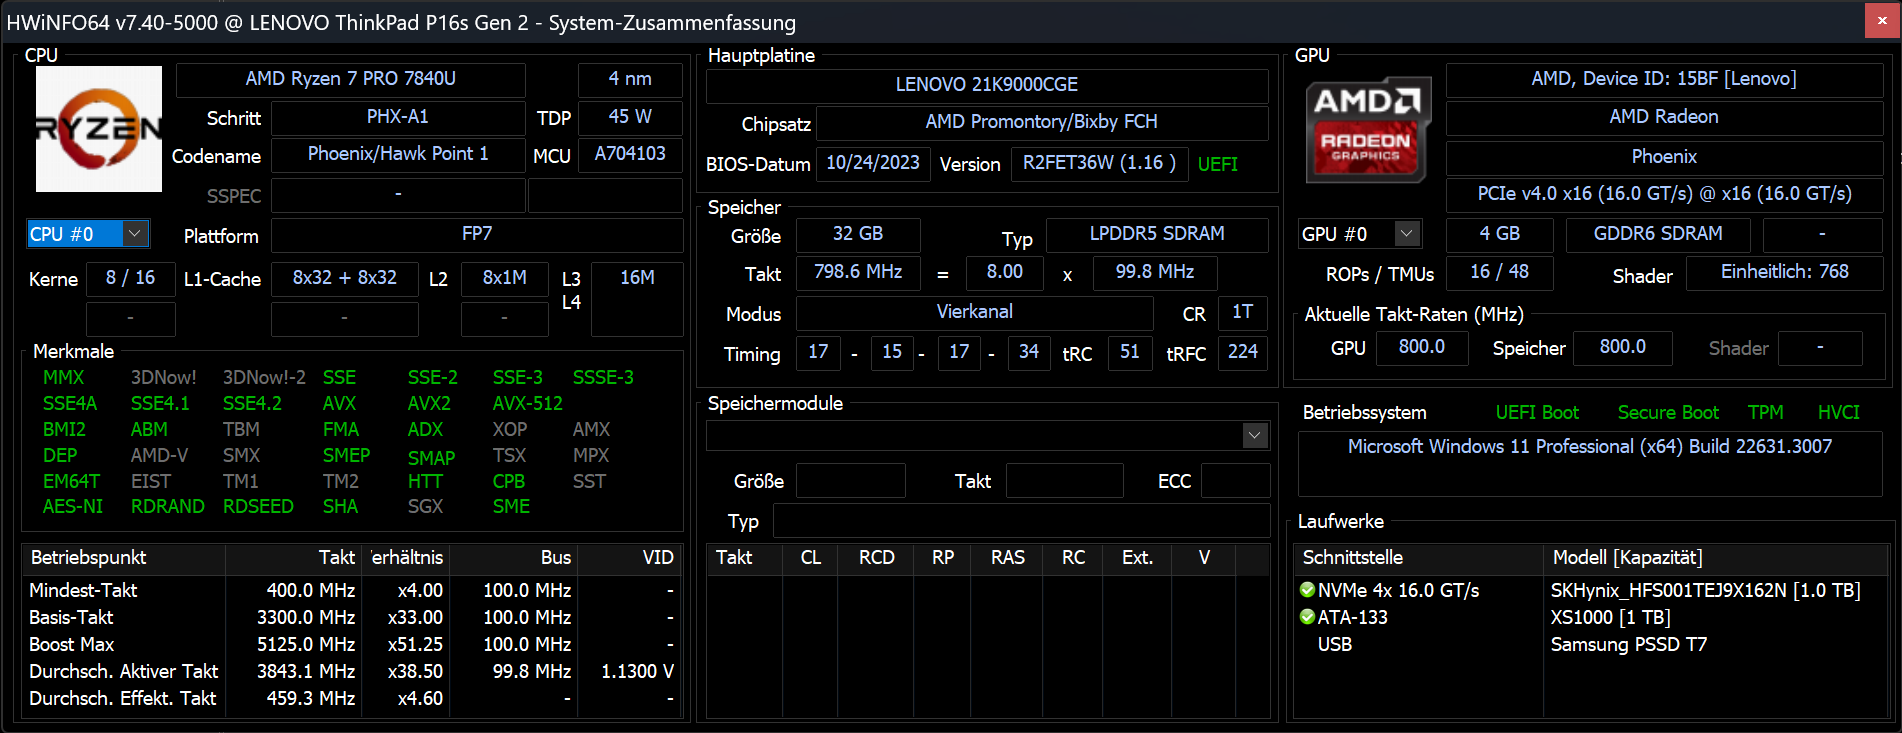
Task: Click green check icon beside NVMe 4x 16.0 GT/s
Action: (x=1307, y=590)
